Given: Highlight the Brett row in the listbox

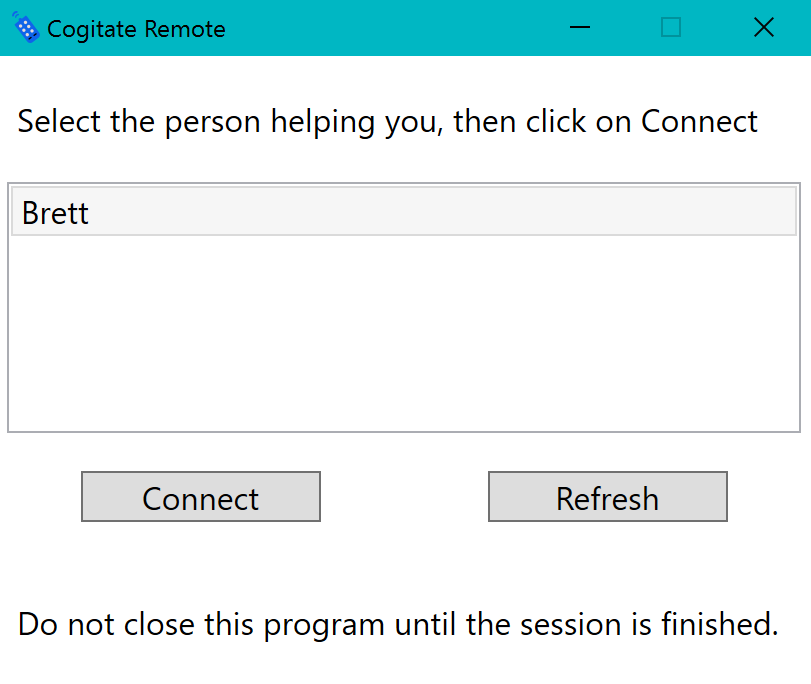Looking at the screenshot, I should point(404,212).
